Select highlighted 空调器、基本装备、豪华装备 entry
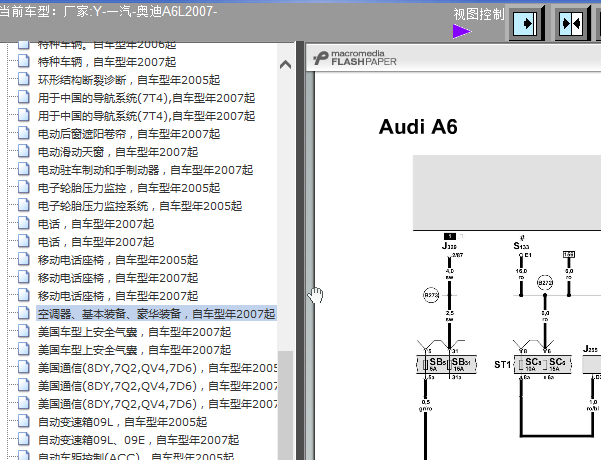This screenshot has height=460, width=601. pyautogui.click(x=156, y=314)
